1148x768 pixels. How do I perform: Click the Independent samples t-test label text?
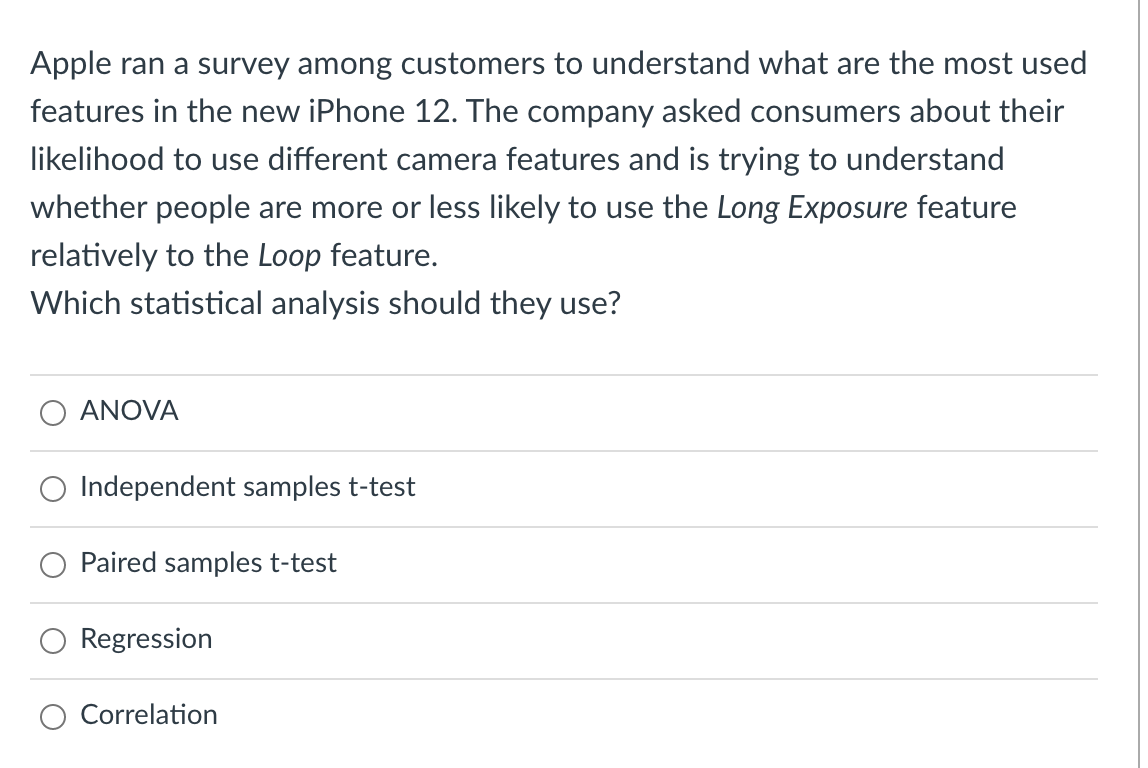click(247, 487)
